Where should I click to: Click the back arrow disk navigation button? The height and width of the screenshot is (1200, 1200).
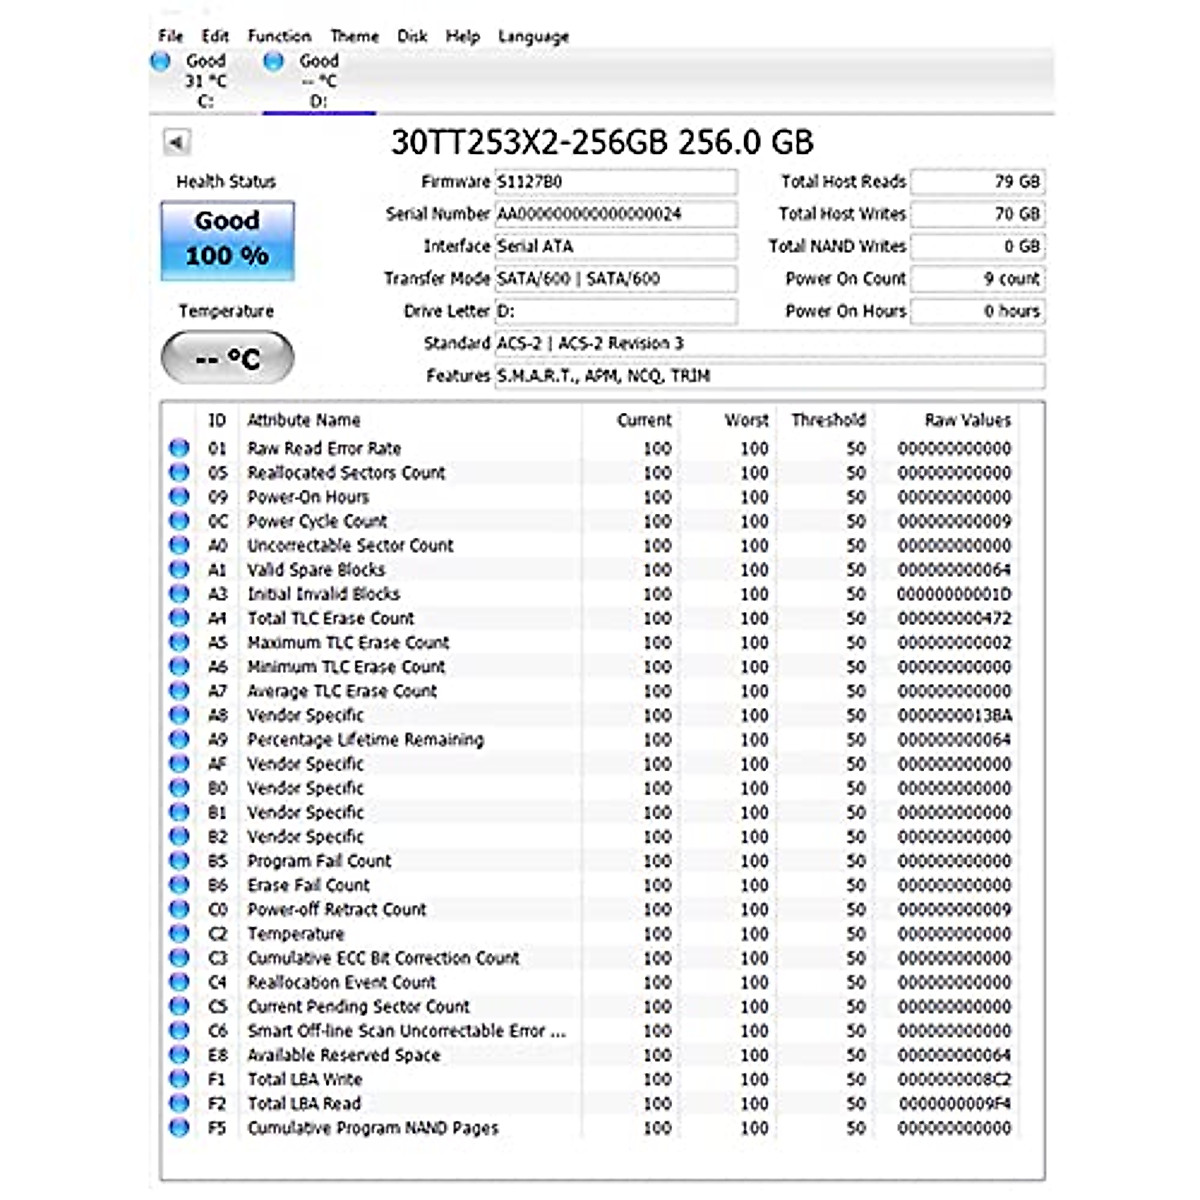tap(177, 143)
